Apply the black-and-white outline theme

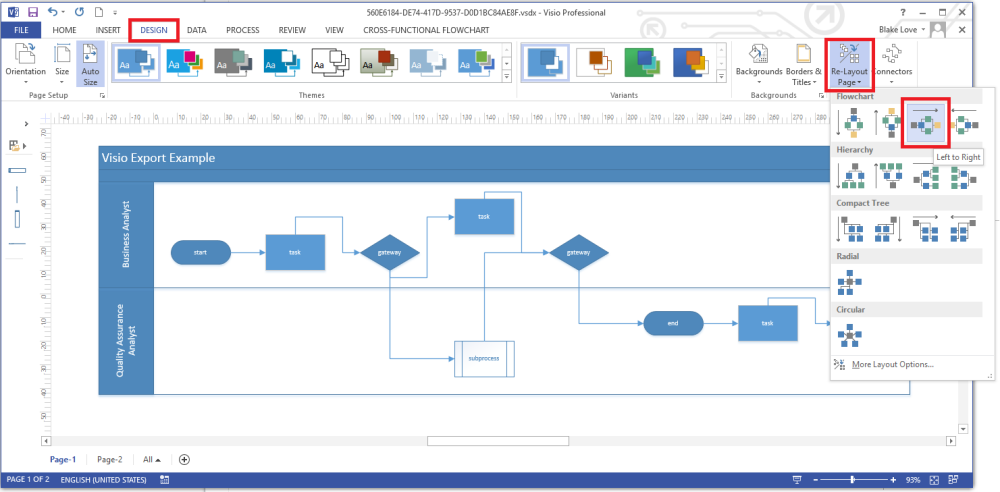pos(331,62)
